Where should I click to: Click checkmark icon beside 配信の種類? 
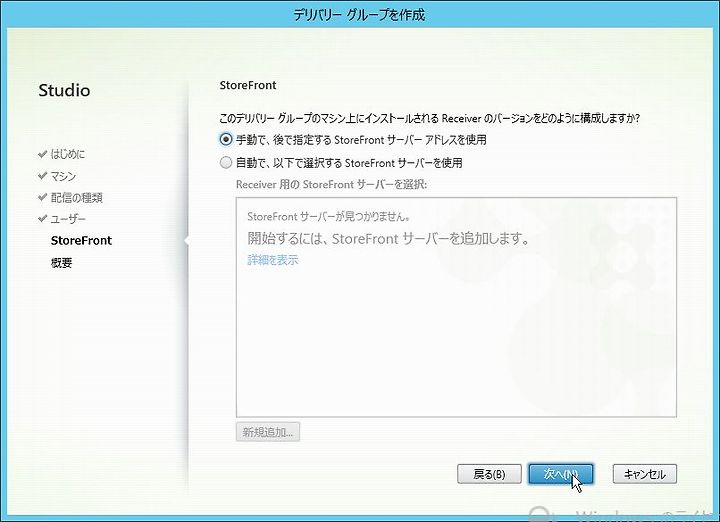coord(43,197)
